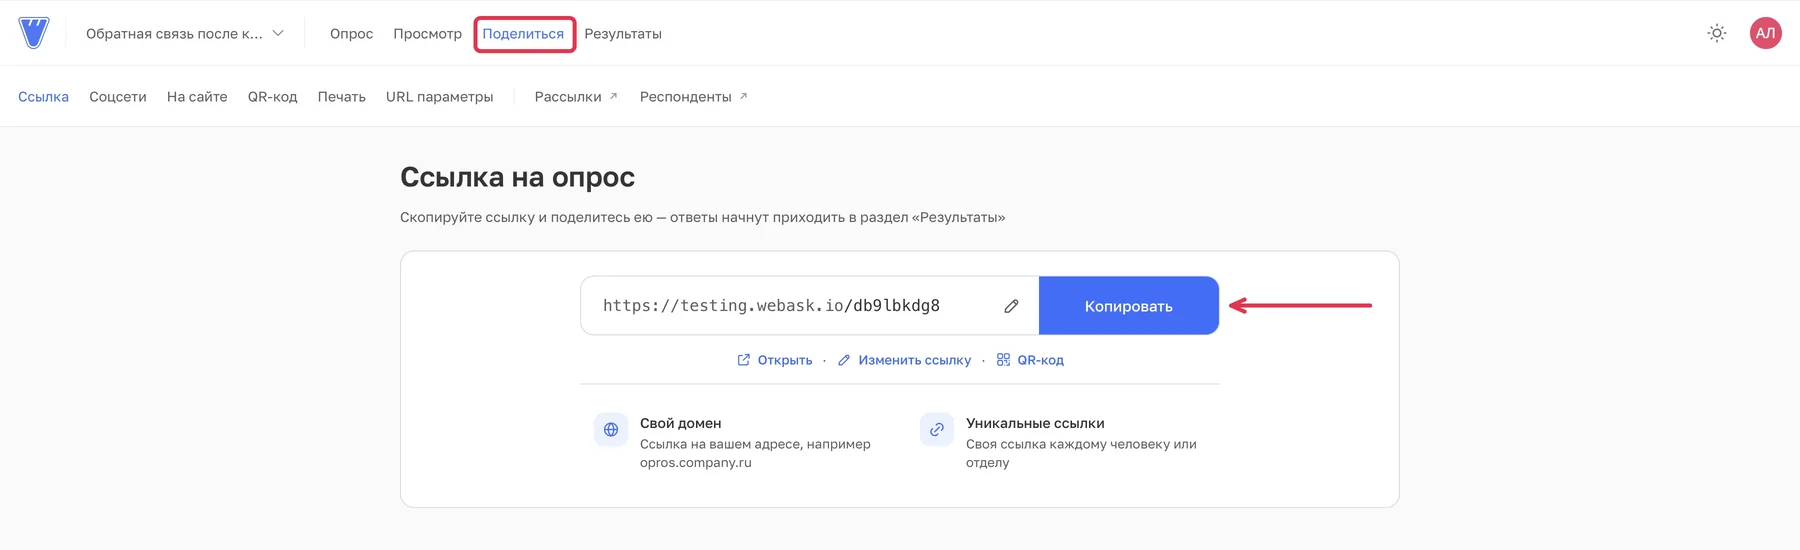Open the АЛ user avatar menu
1800x550 pixels.
click(1766, 33)
